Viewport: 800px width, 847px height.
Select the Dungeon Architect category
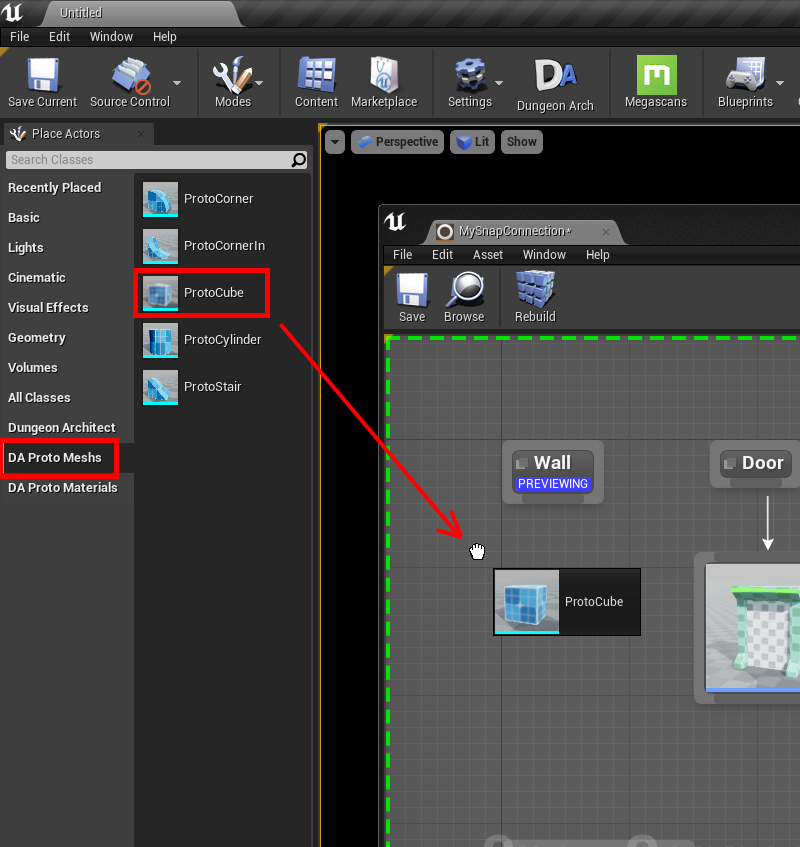tap(62, 427)
